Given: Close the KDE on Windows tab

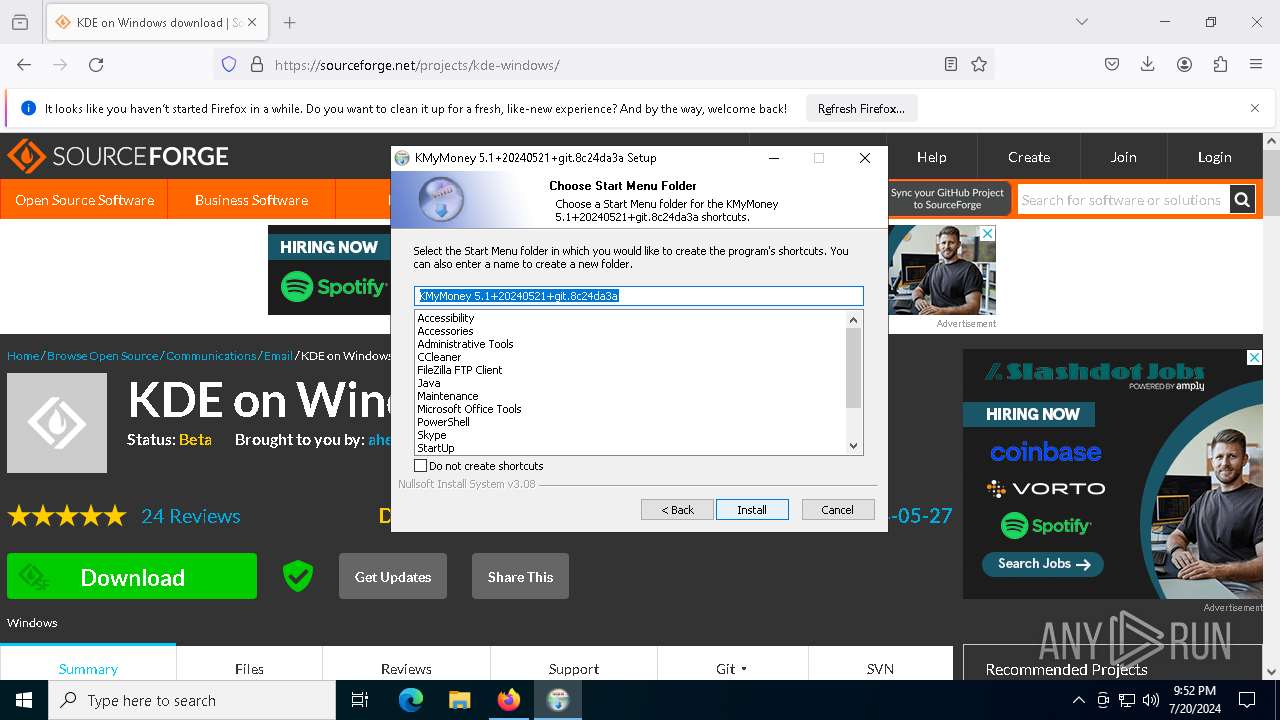Looking at the screenshot, I should (252, 22).
